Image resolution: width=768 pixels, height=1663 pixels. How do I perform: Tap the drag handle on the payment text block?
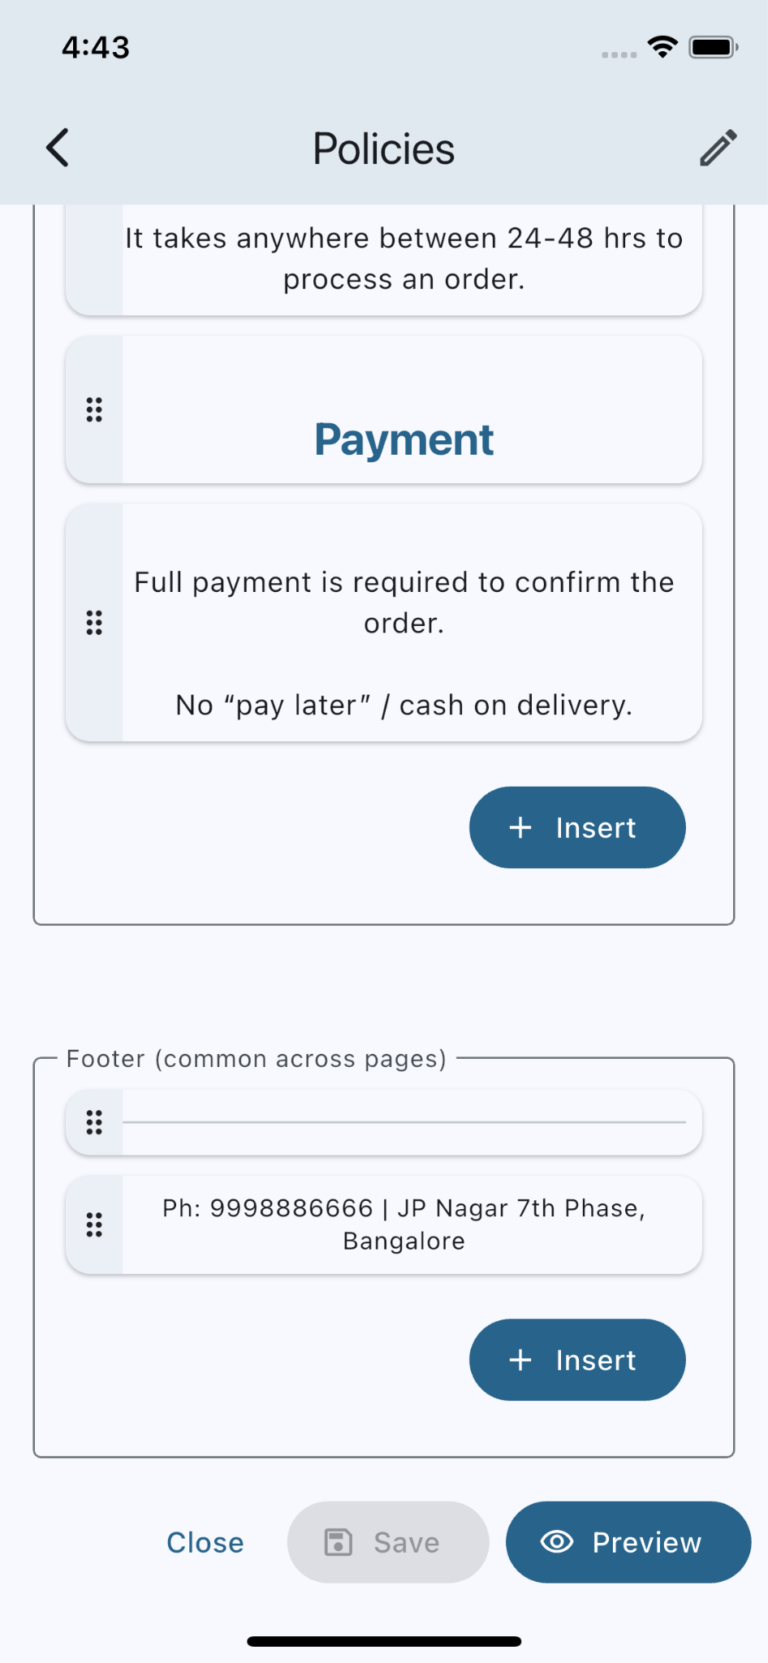pos(94,622)
